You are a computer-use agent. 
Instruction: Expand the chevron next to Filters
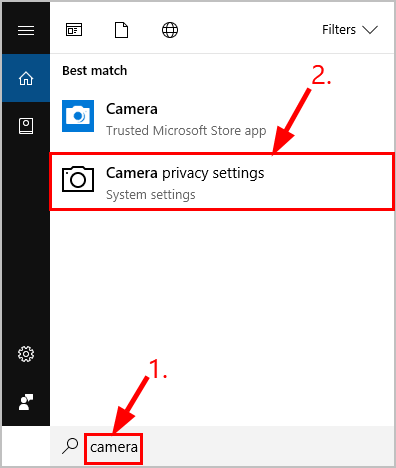coord(370,30)
